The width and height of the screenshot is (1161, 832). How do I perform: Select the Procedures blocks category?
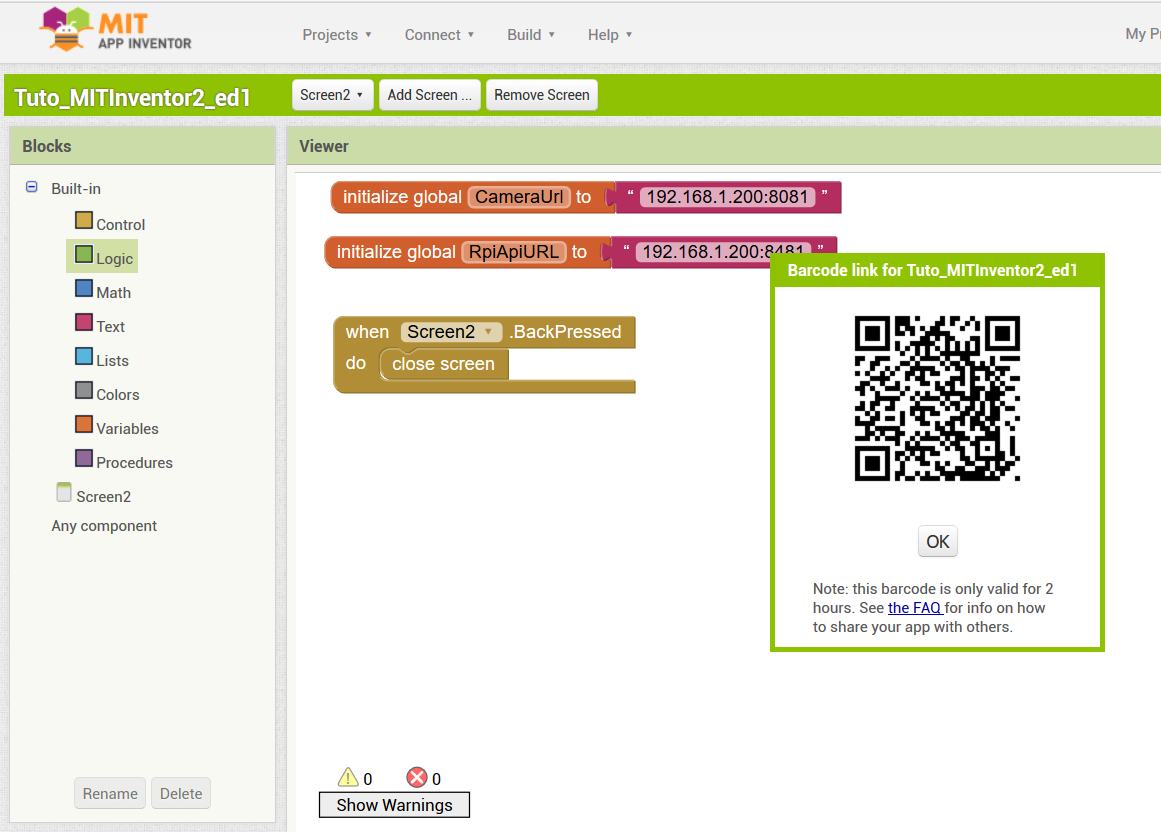[x=124, y=462]
